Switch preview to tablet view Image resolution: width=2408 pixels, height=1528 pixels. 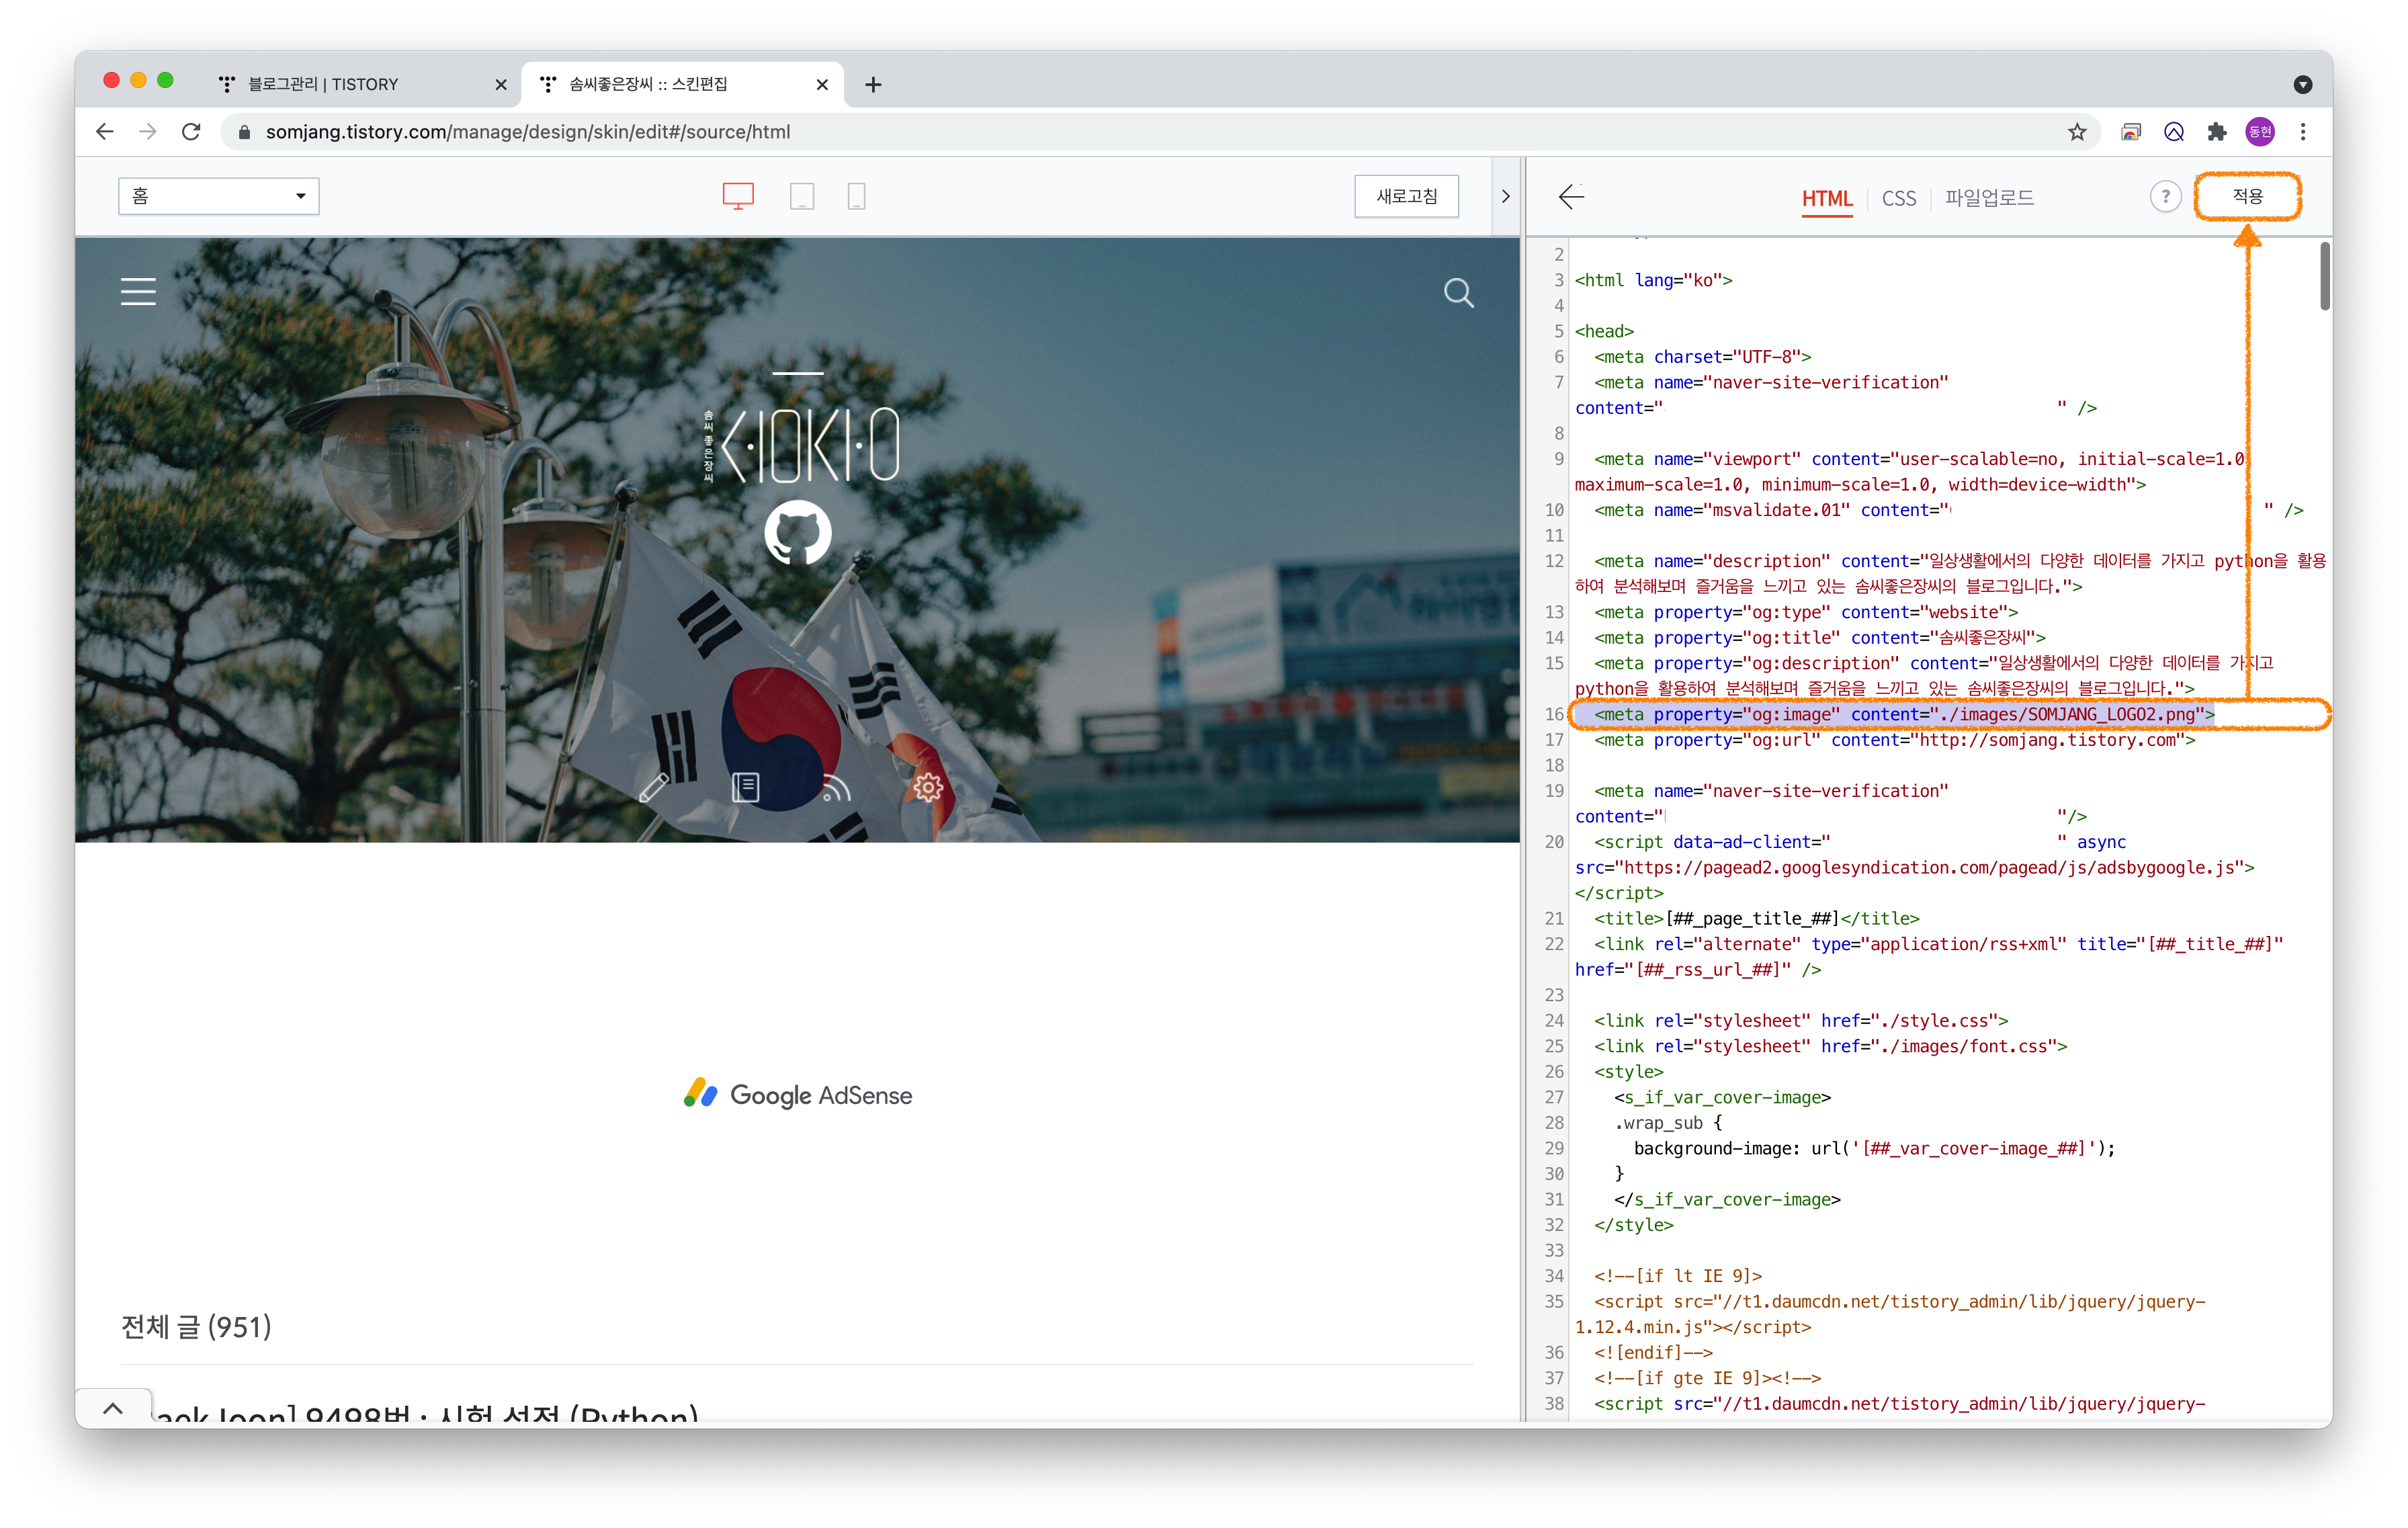coord(802,196)
